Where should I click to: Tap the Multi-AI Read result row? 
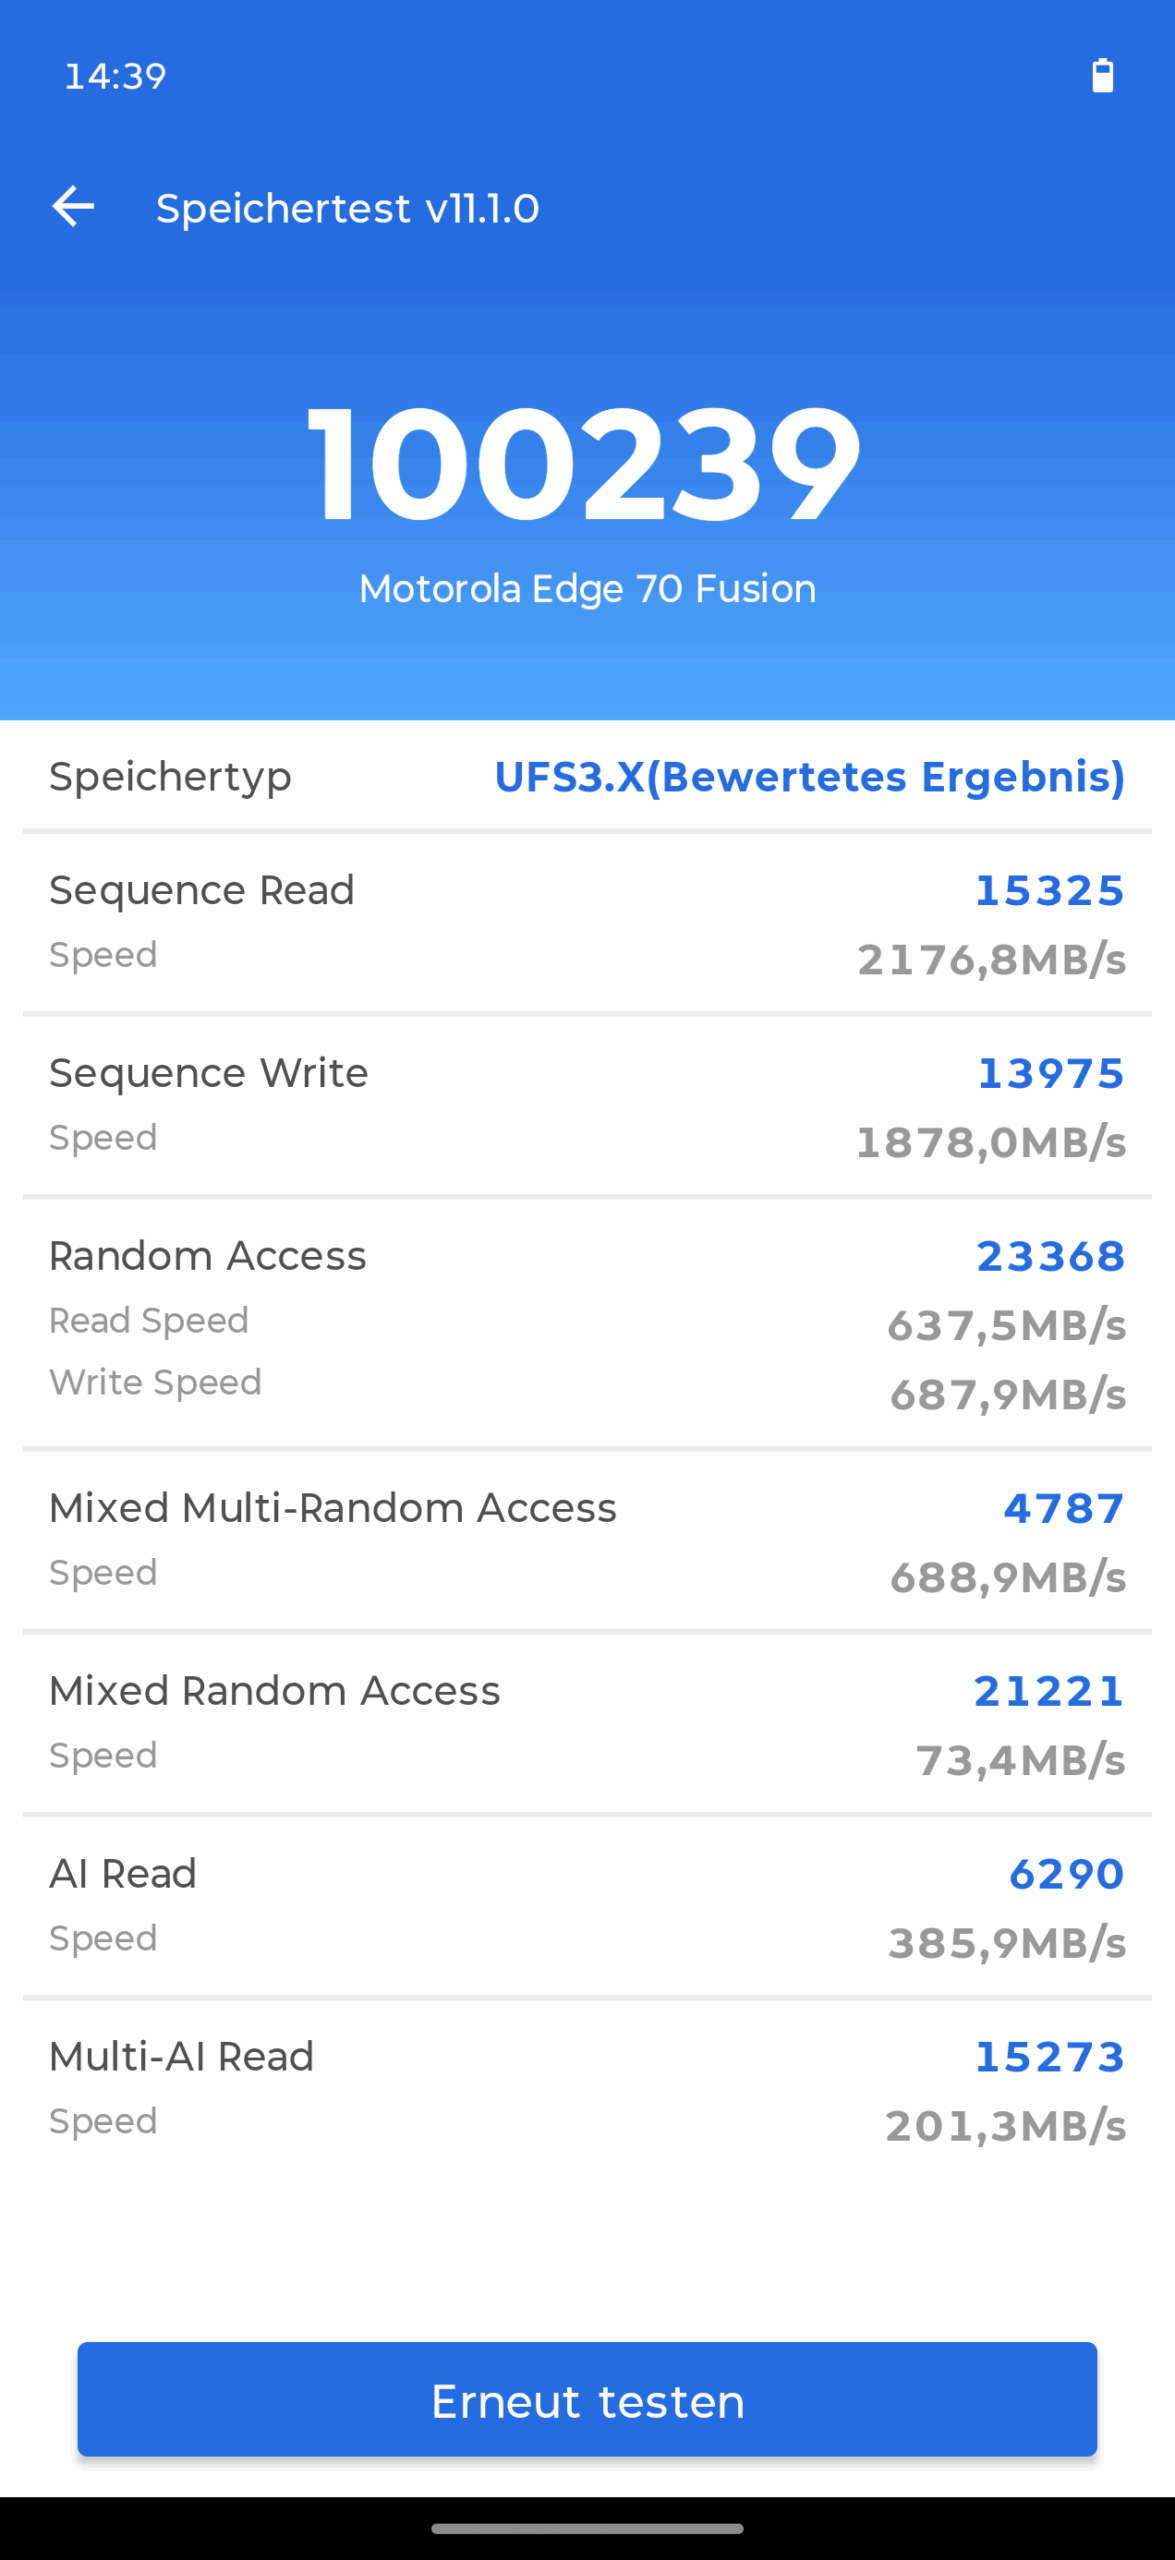click(587, 2089)
